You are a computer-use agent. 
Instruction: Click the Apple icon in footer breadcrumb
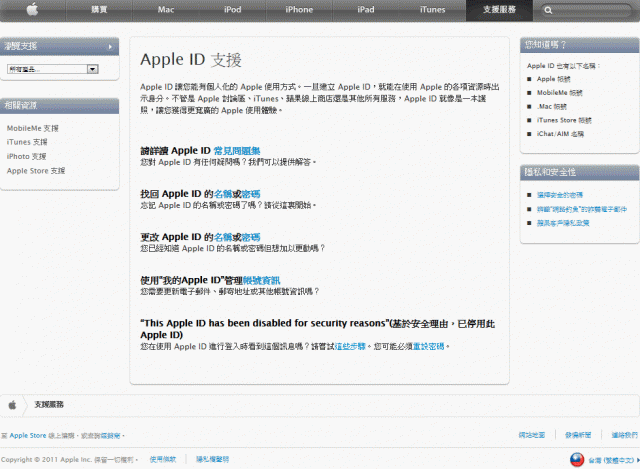[x=12, y=405]
